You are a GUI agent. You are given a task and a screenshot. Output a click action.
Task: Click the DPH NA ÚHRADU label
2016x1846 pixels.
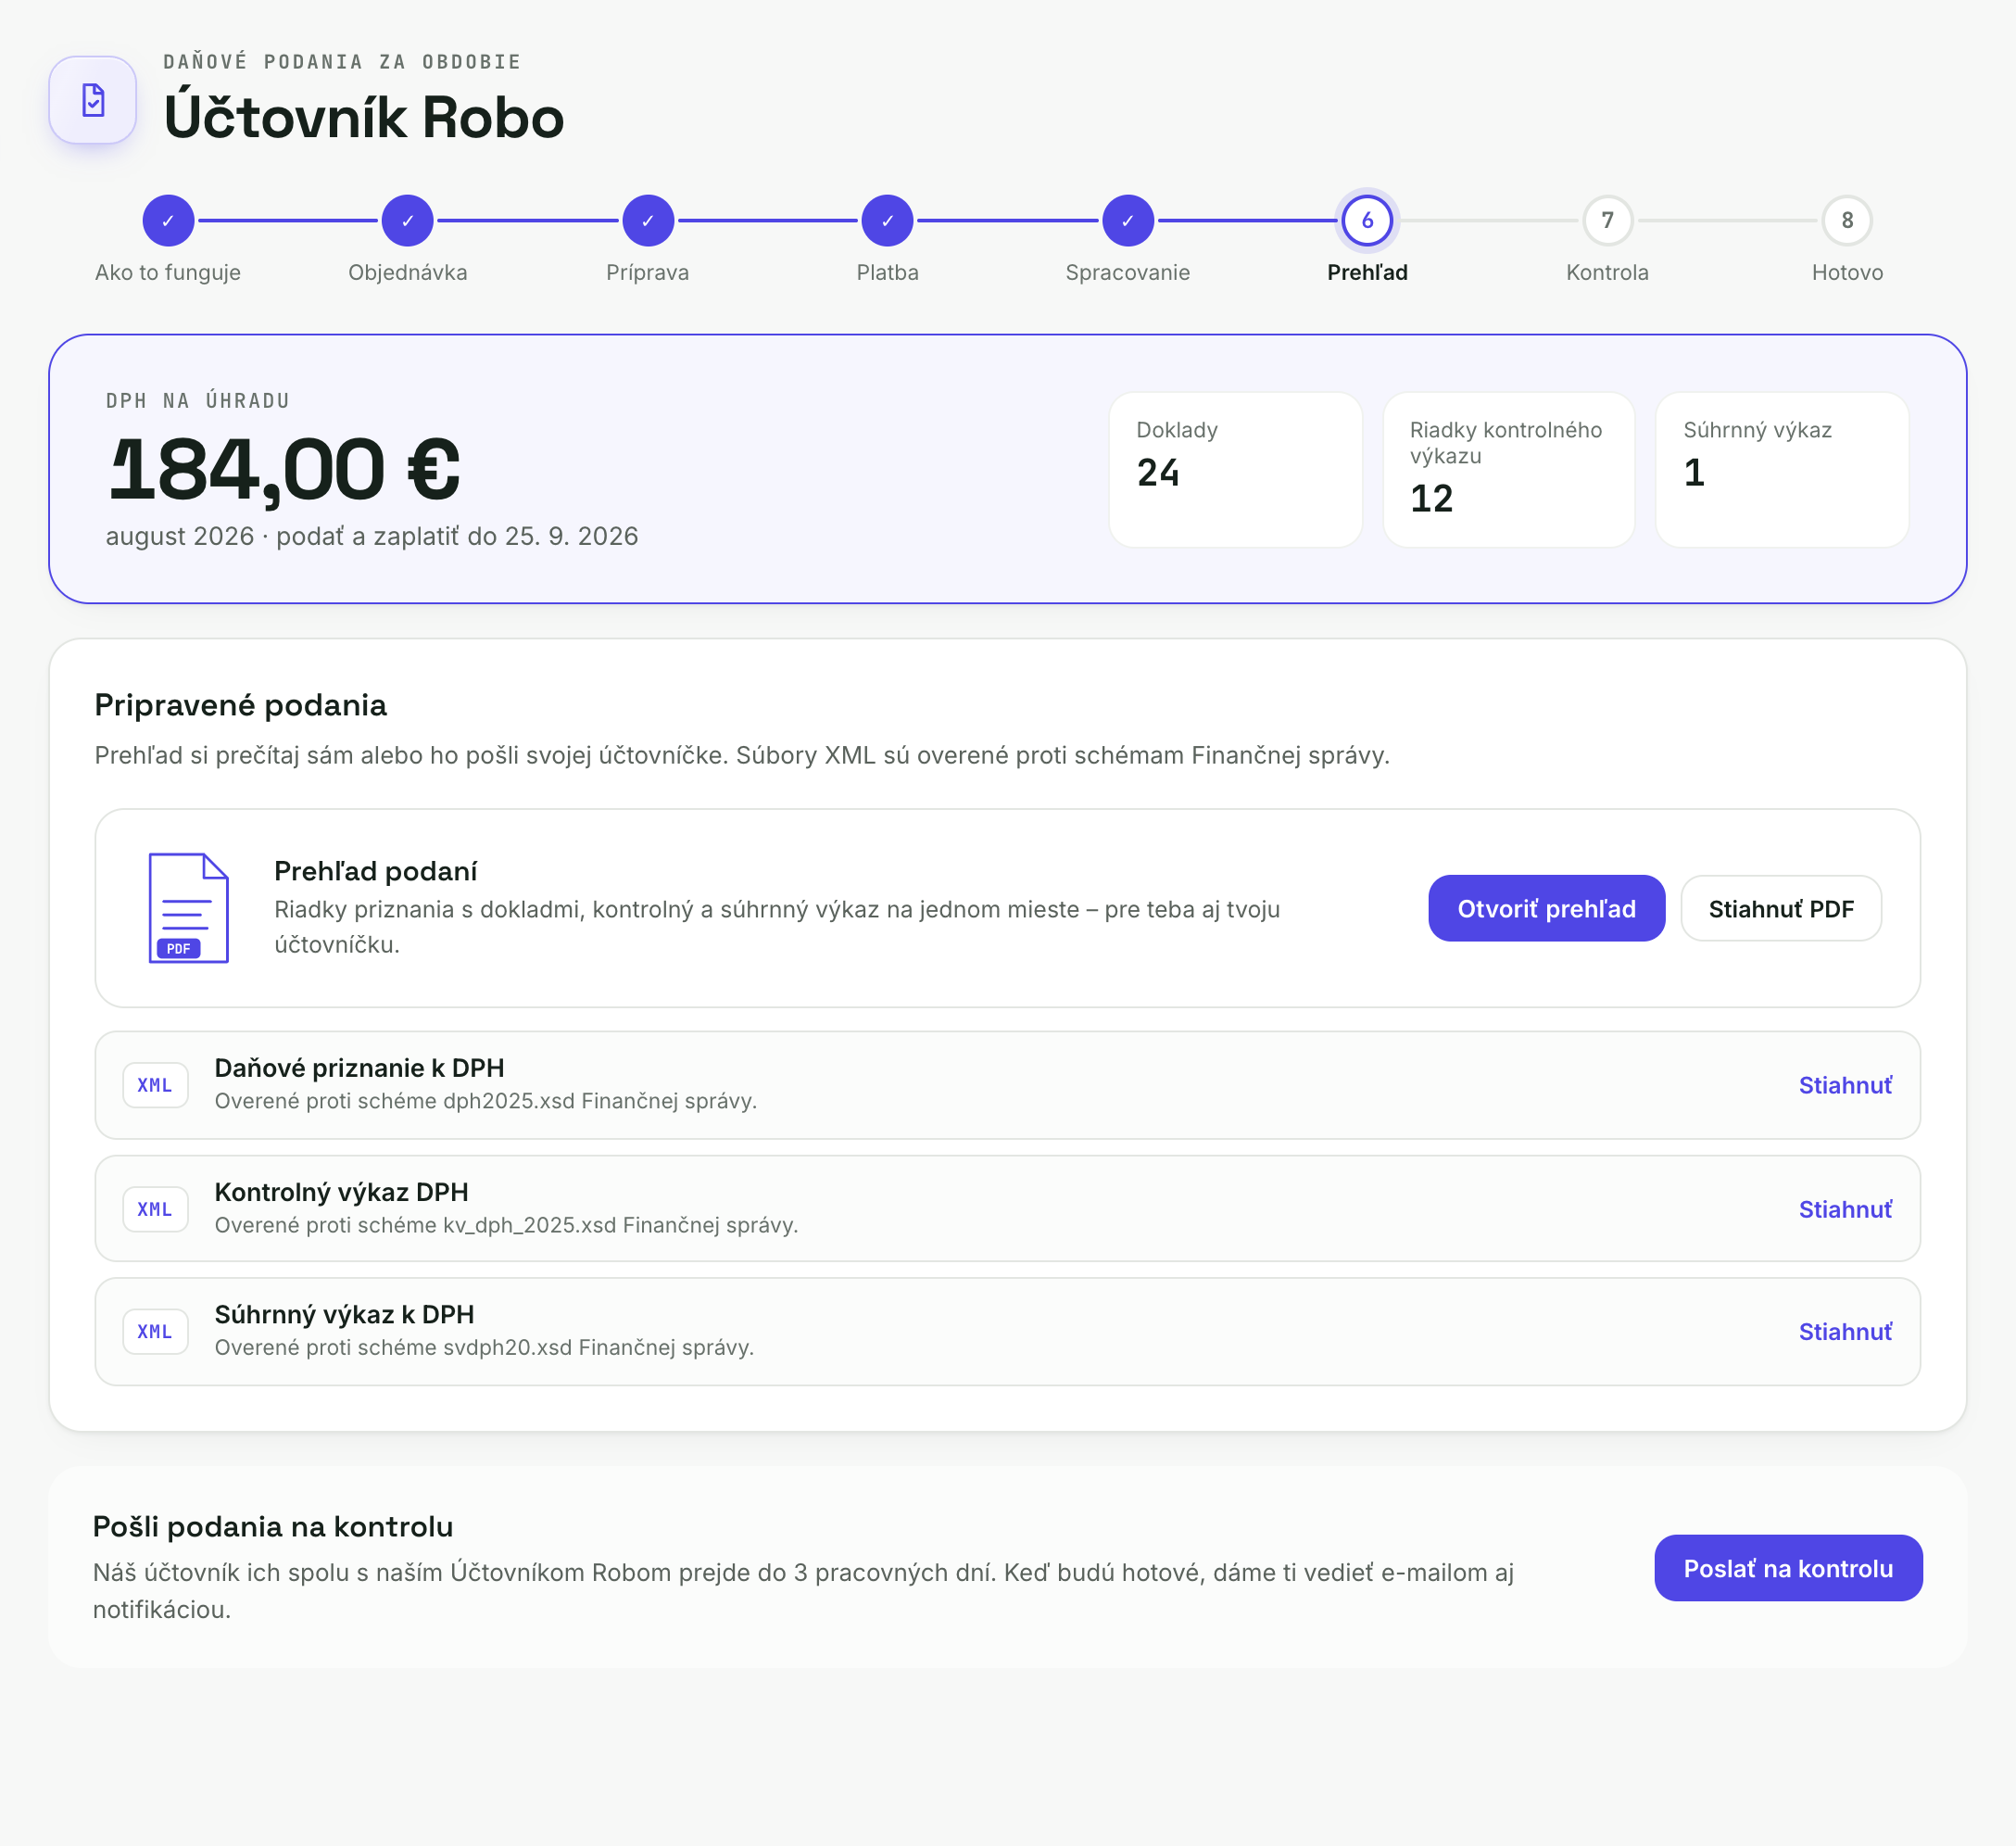[198, 401]
